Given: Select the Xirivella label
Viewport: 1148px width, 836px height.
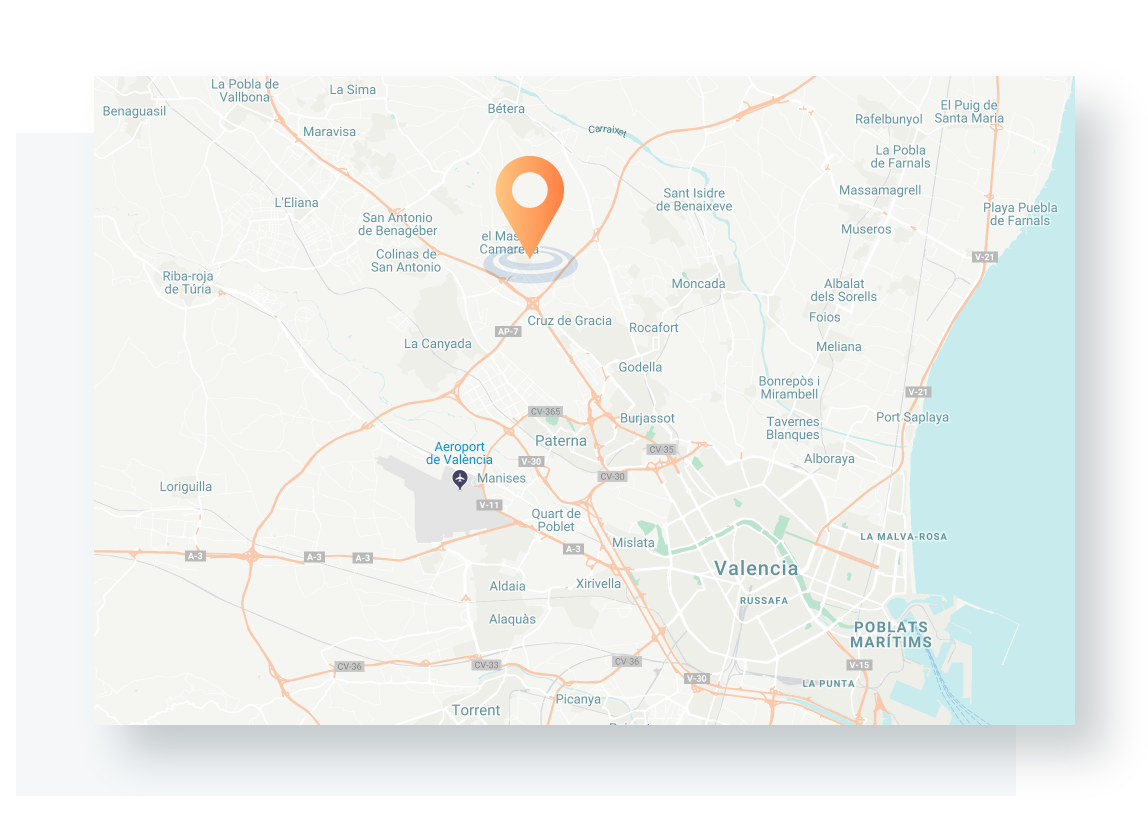Looking at the screenshot, I should pyautogui.click(x=598, y=583).
